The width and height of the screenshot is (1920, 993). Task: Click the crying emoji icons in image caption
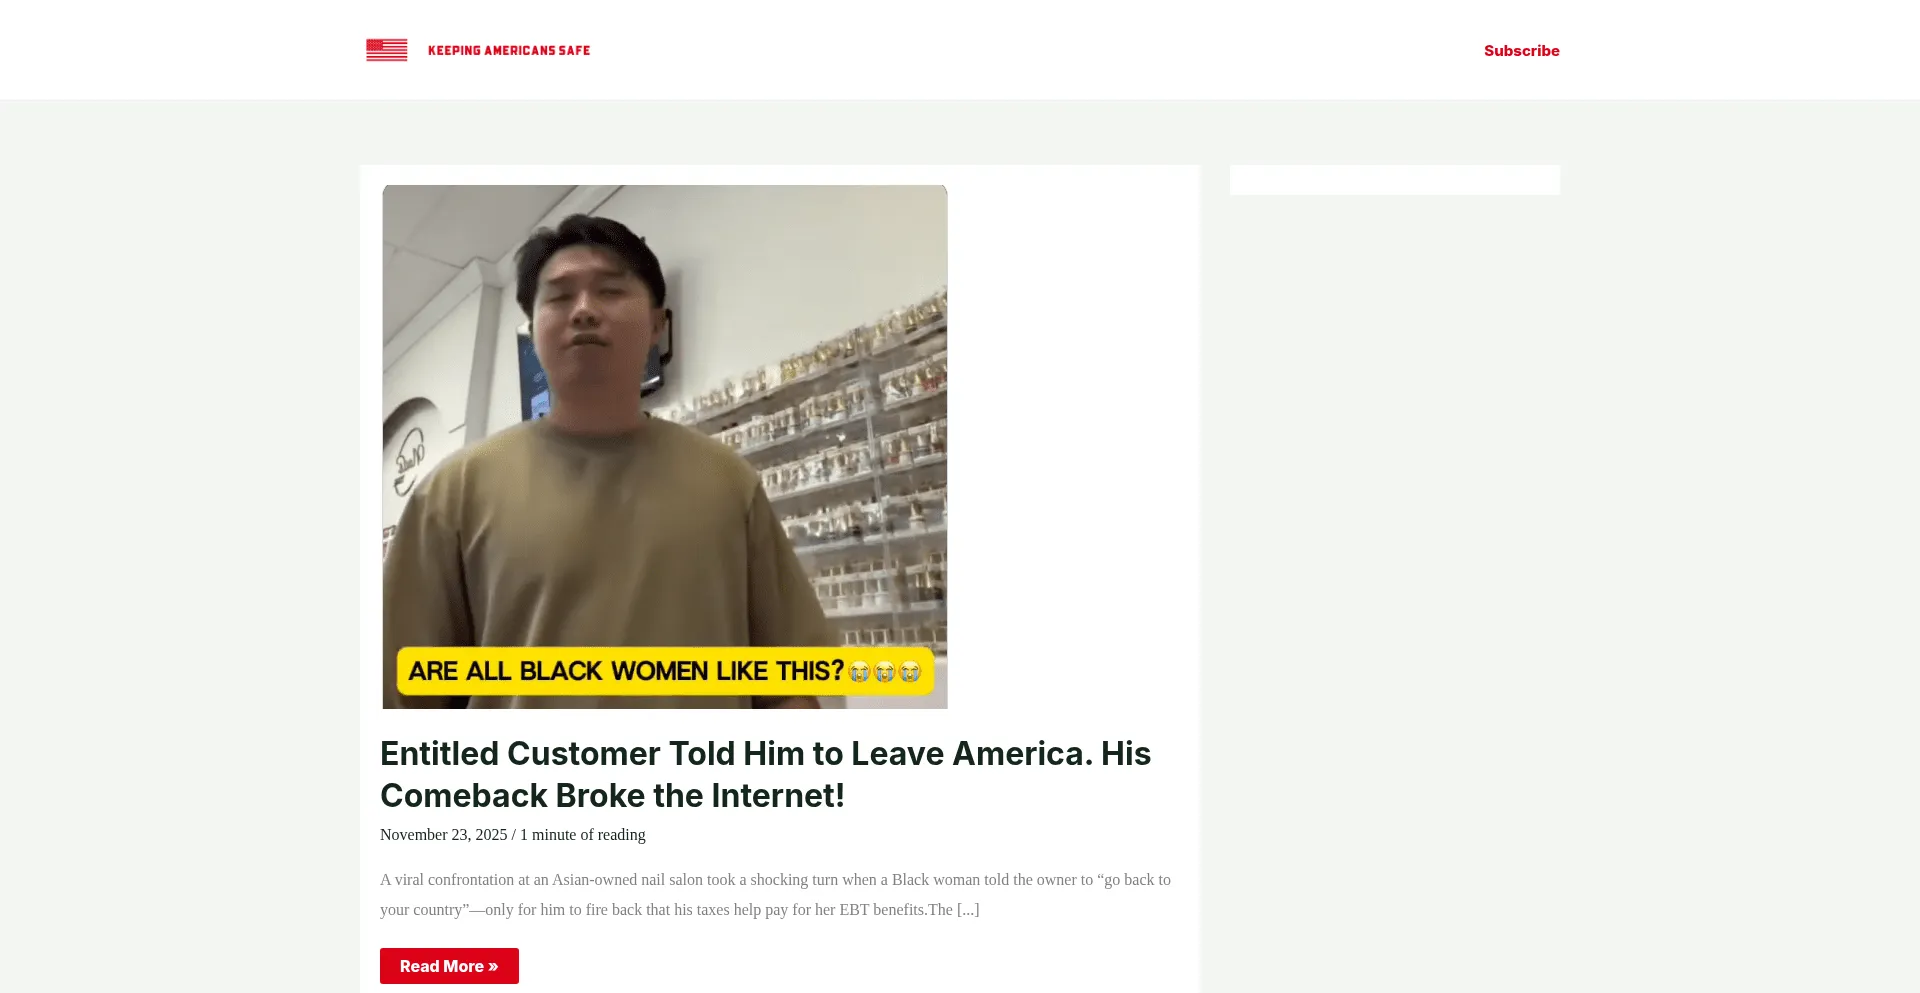885,672
